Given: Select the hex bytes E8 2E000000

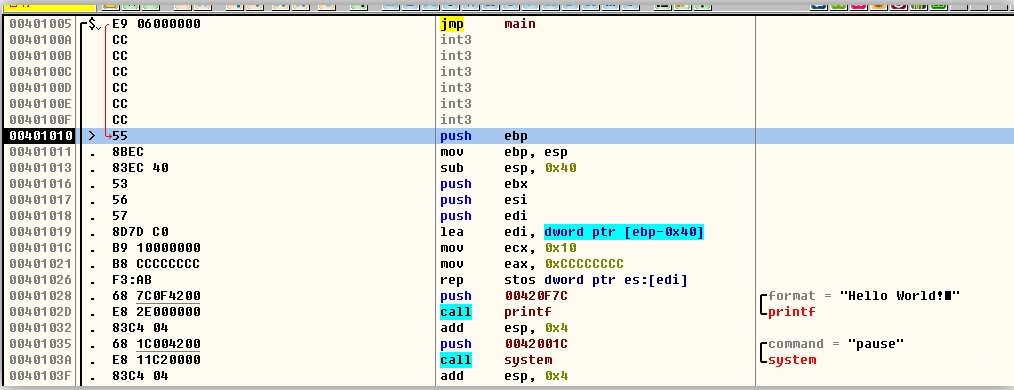Looking at the screenshot, I should (x=156, y=312).
